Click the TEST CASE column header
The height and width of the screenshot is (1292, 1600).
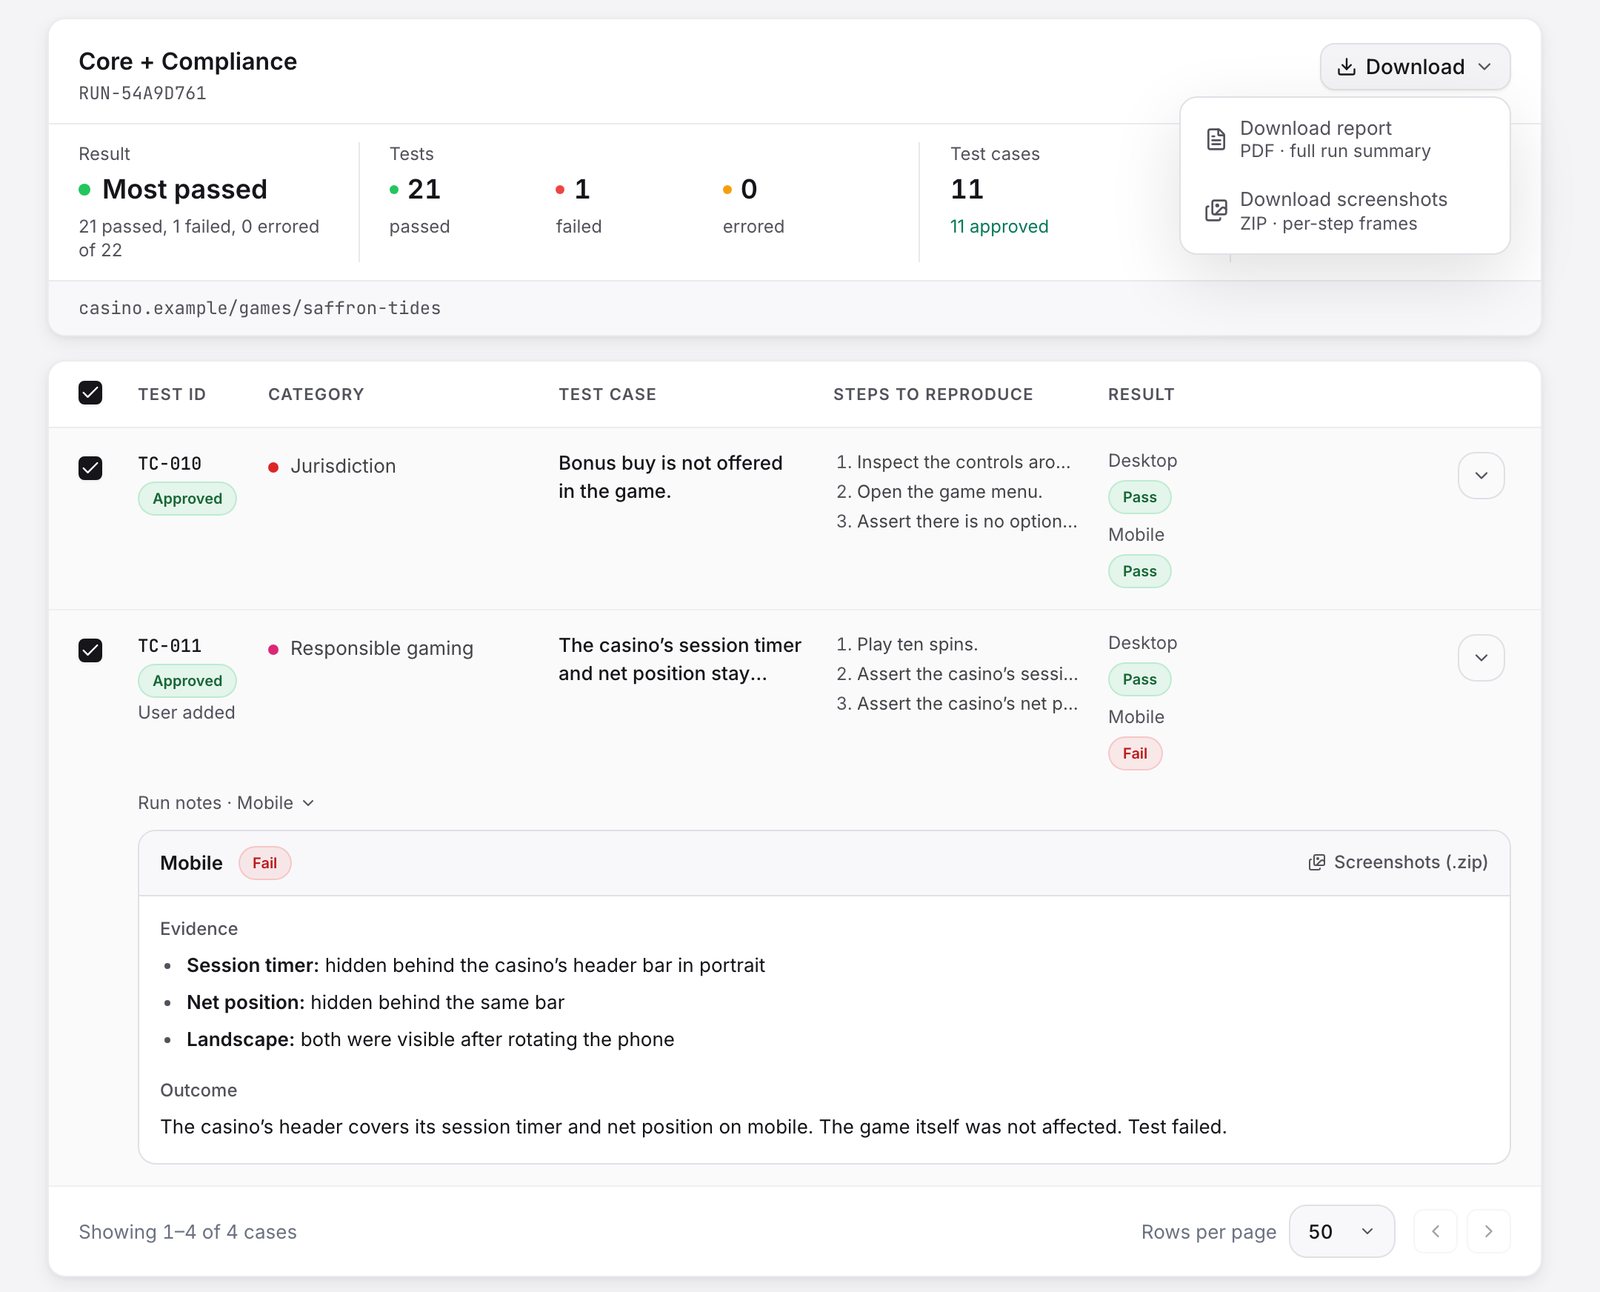(x=607, y=394)
